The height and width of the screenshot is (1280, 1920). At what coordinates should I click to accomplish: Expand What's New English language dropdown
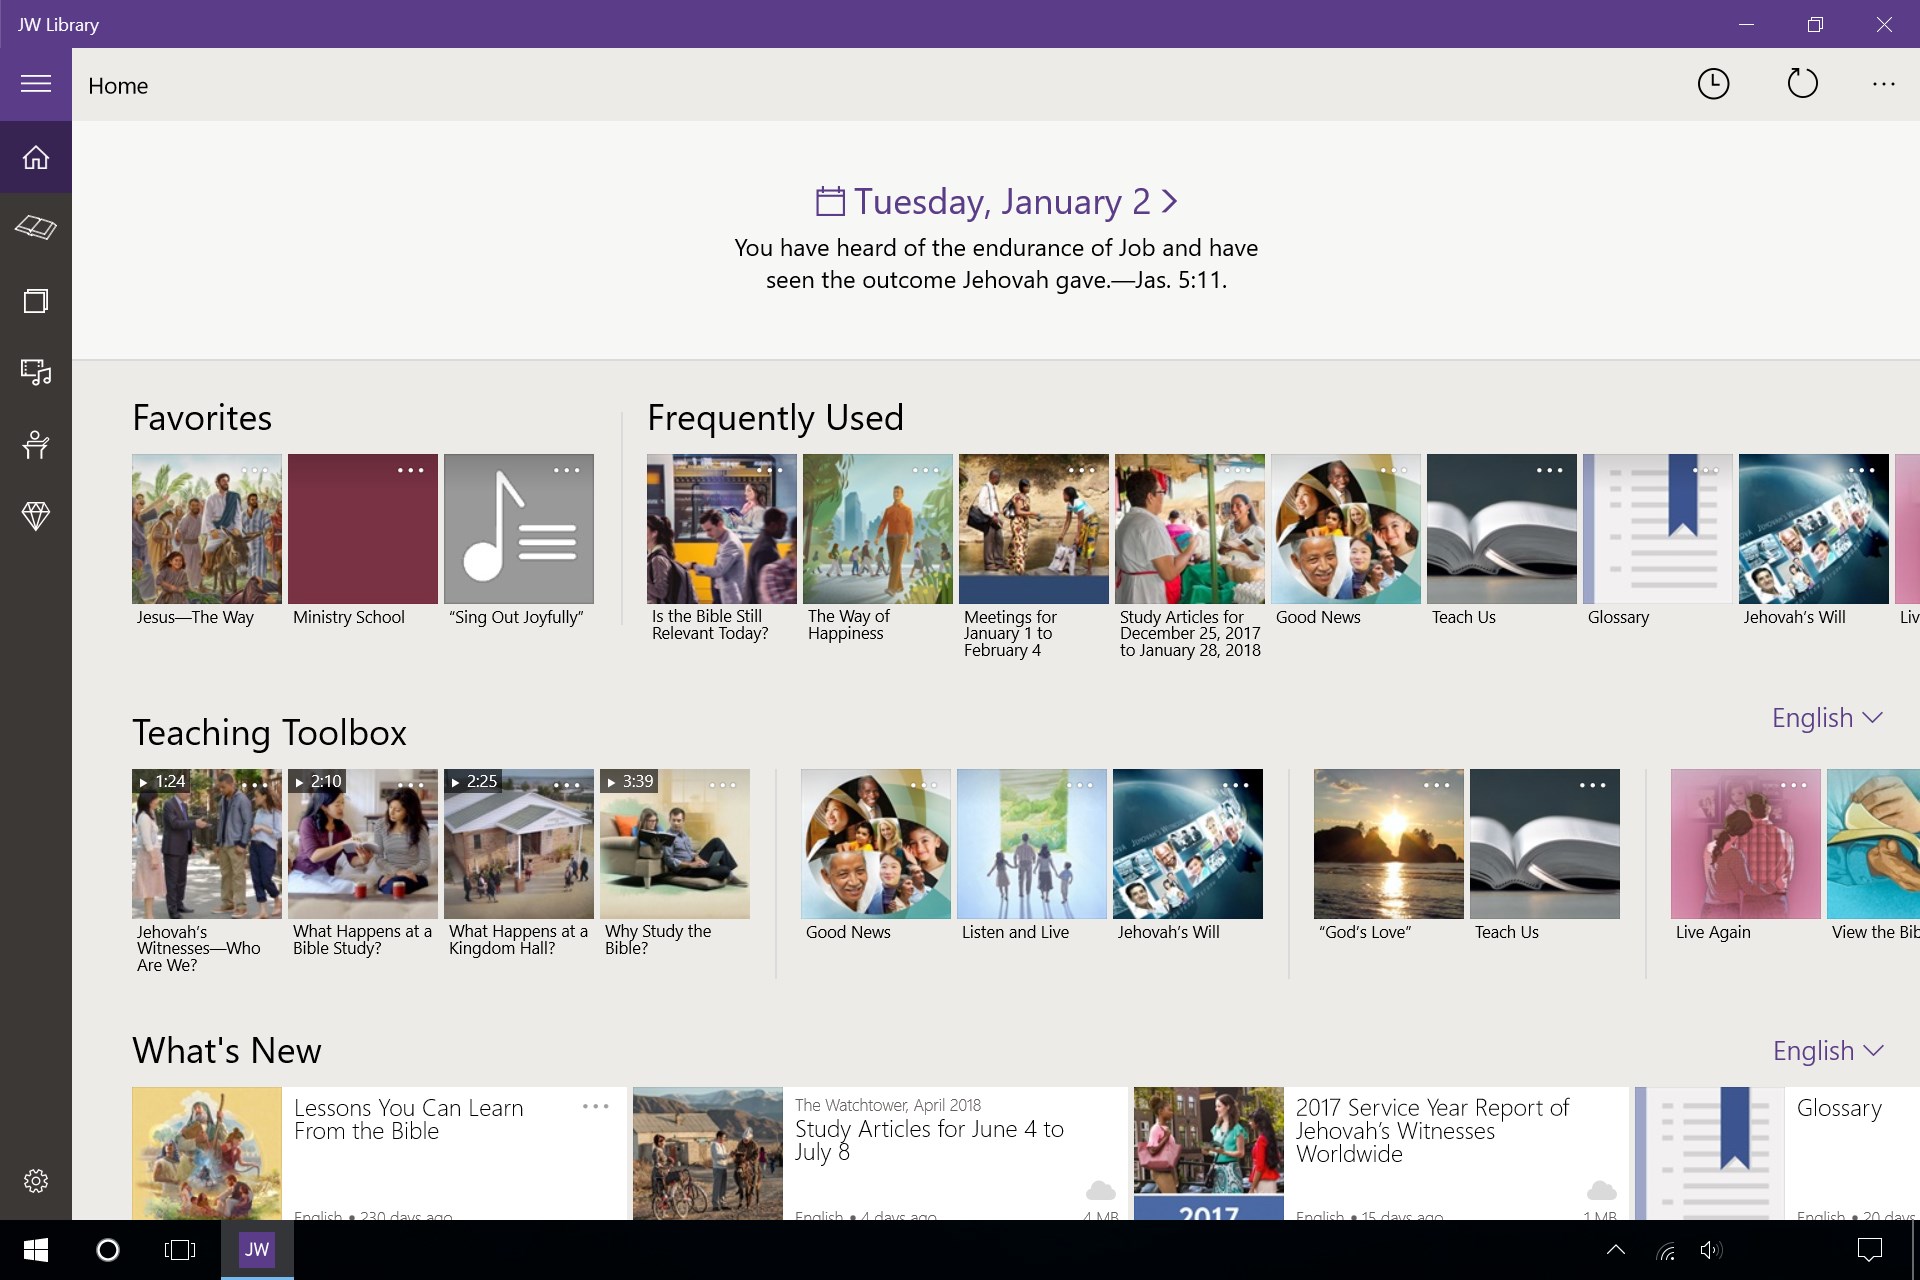coord(1827,1051)
